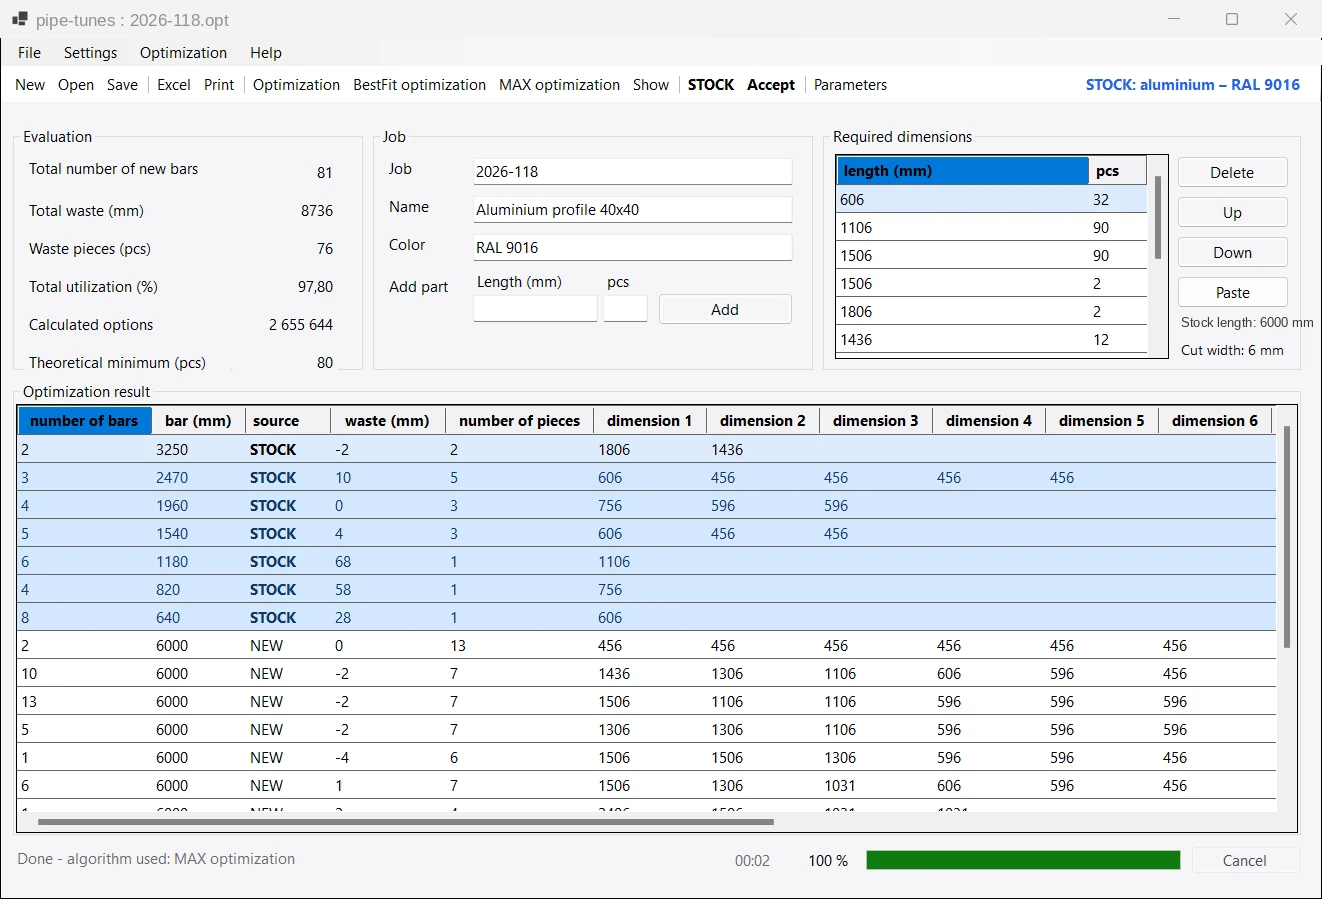1322x899 pixels.
Task: Save the job from the toolbar
Action: click(x=122, y=85)
